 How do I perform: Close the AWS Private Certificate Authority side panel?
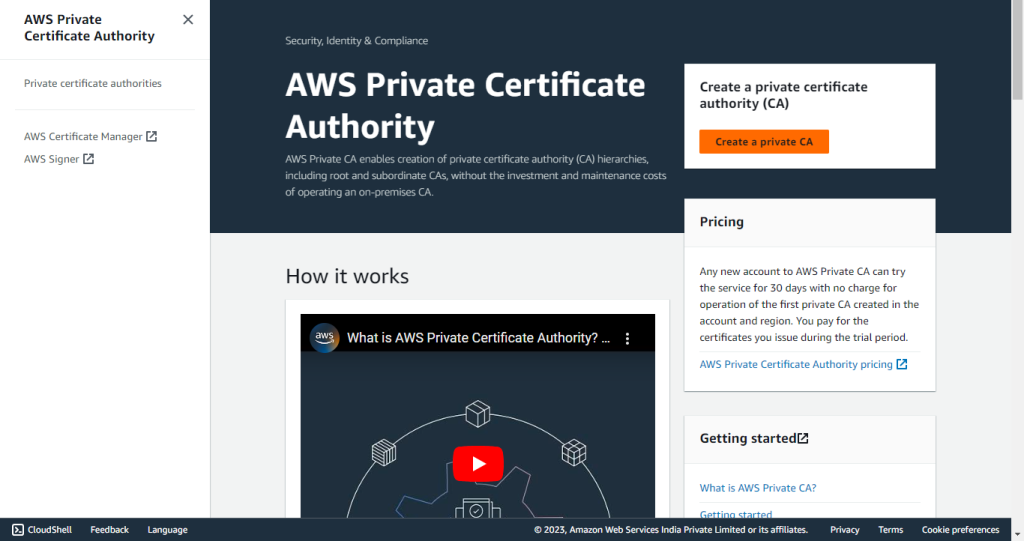click(x=188, y=20)
